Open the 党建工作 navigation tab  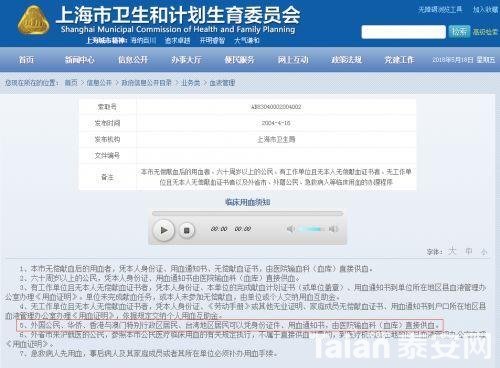399,60
